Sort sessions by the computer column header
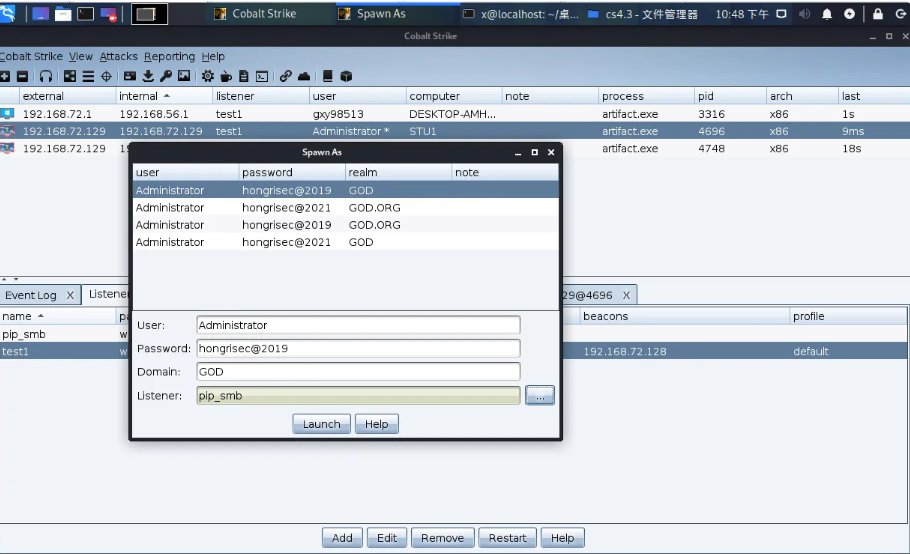The image size is (910, 554). click(x=454, y=96)
